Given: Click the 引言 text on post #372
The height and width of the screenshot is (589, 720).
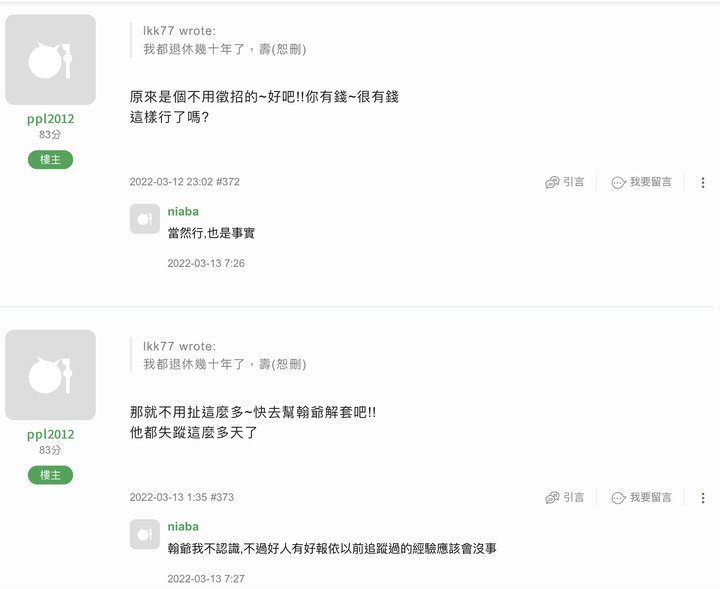Looking at the screenshot, I should pos(574,182).
